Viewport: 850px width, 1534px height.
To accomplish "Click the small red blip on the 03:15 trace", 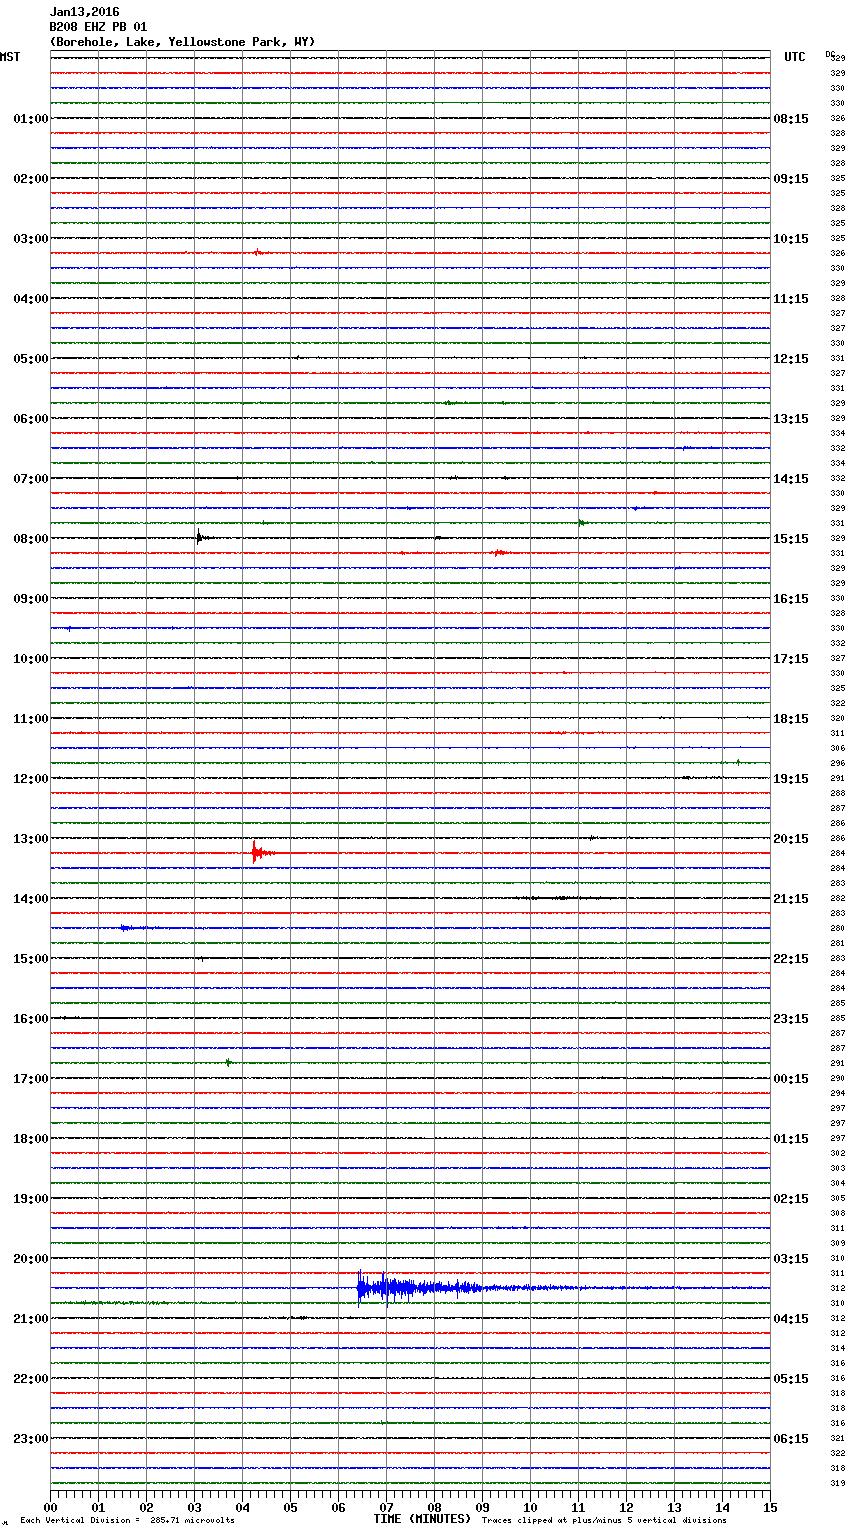I will click(258, 253).
